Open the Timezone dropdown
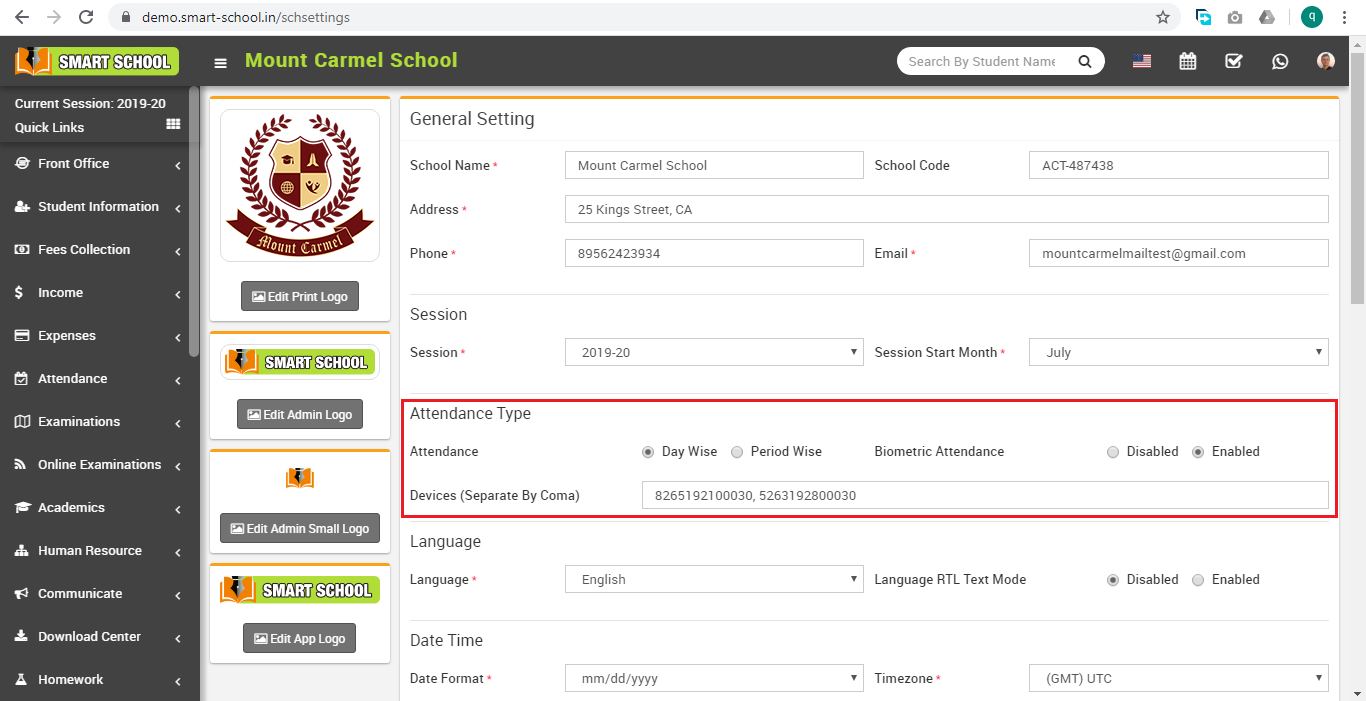The width and height of the screenshot is (1366, 701). point(1178,678)
